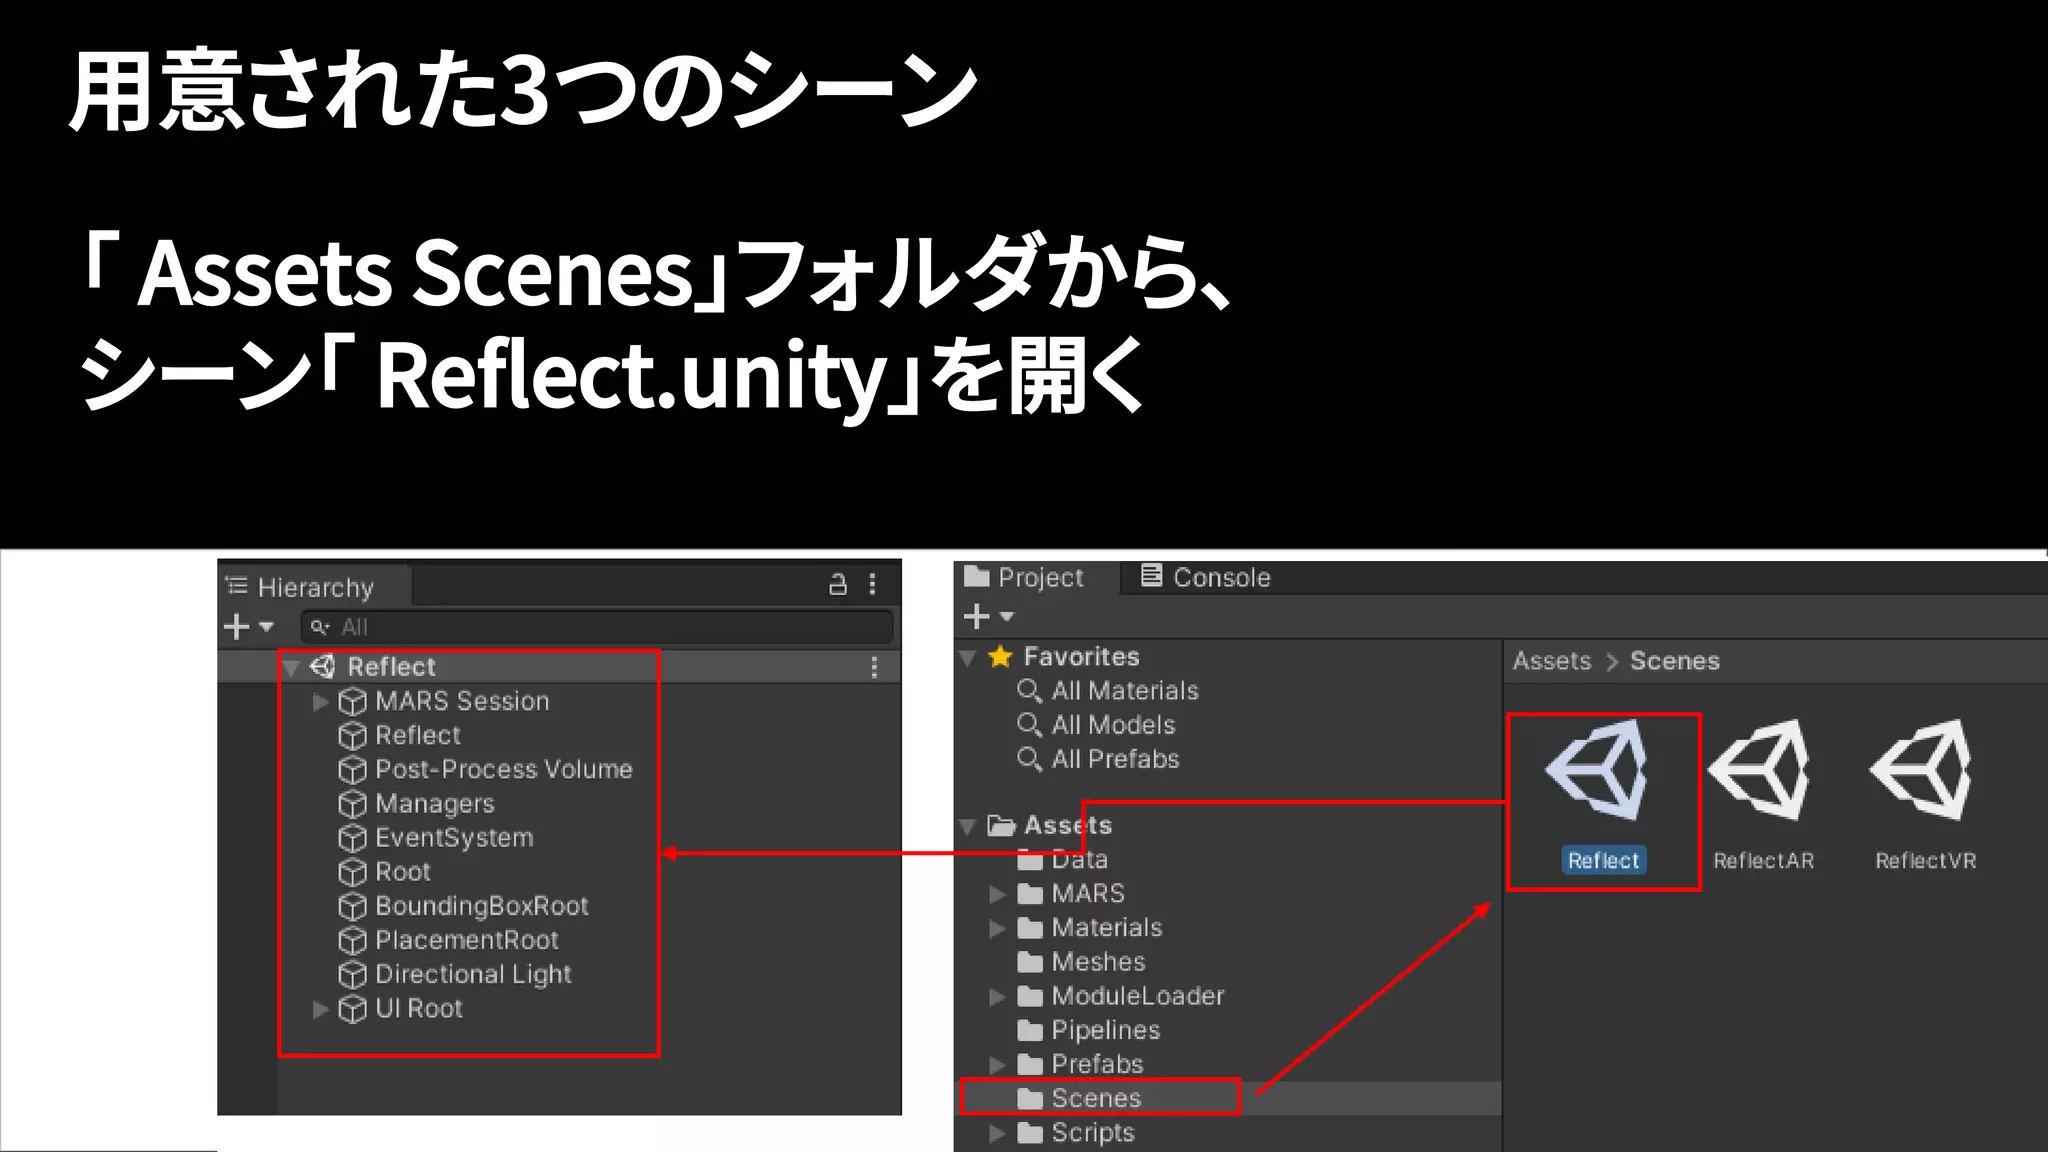
Task: Select the Directional Light cube icon
Action: (x=352, y=975)
